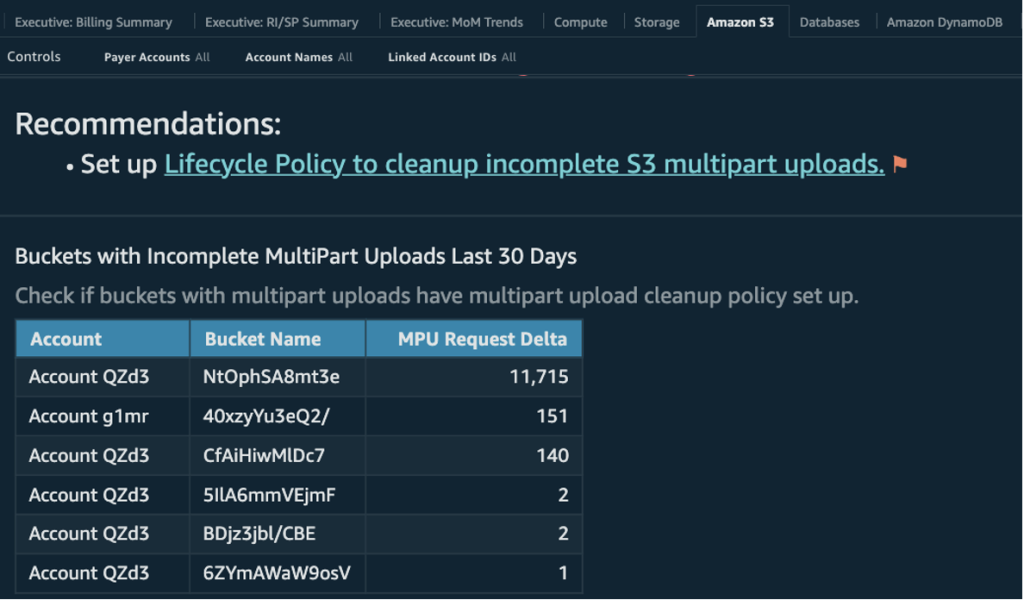Sort by the Account column header
Image resolution: width=1024 pixels, height=600 pixels.
103,339
